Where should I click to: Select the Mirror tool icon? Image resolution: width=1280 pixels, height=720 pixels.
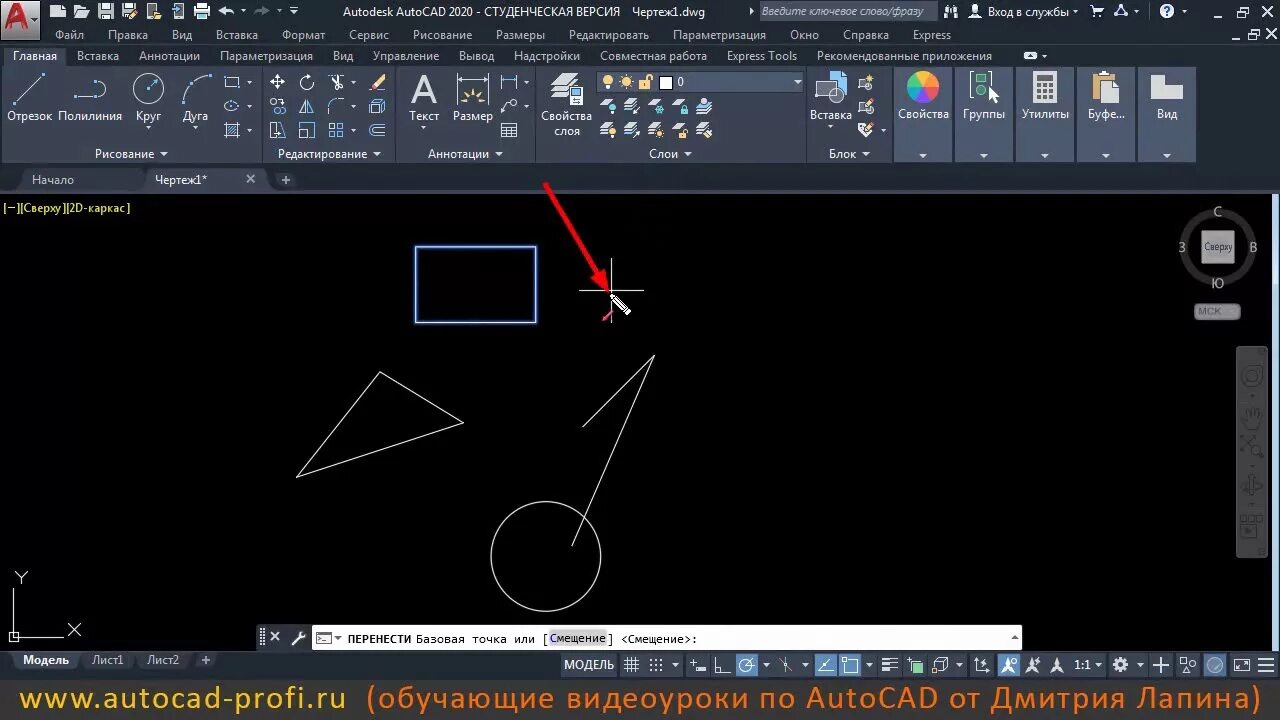click(x=306, y=106)
